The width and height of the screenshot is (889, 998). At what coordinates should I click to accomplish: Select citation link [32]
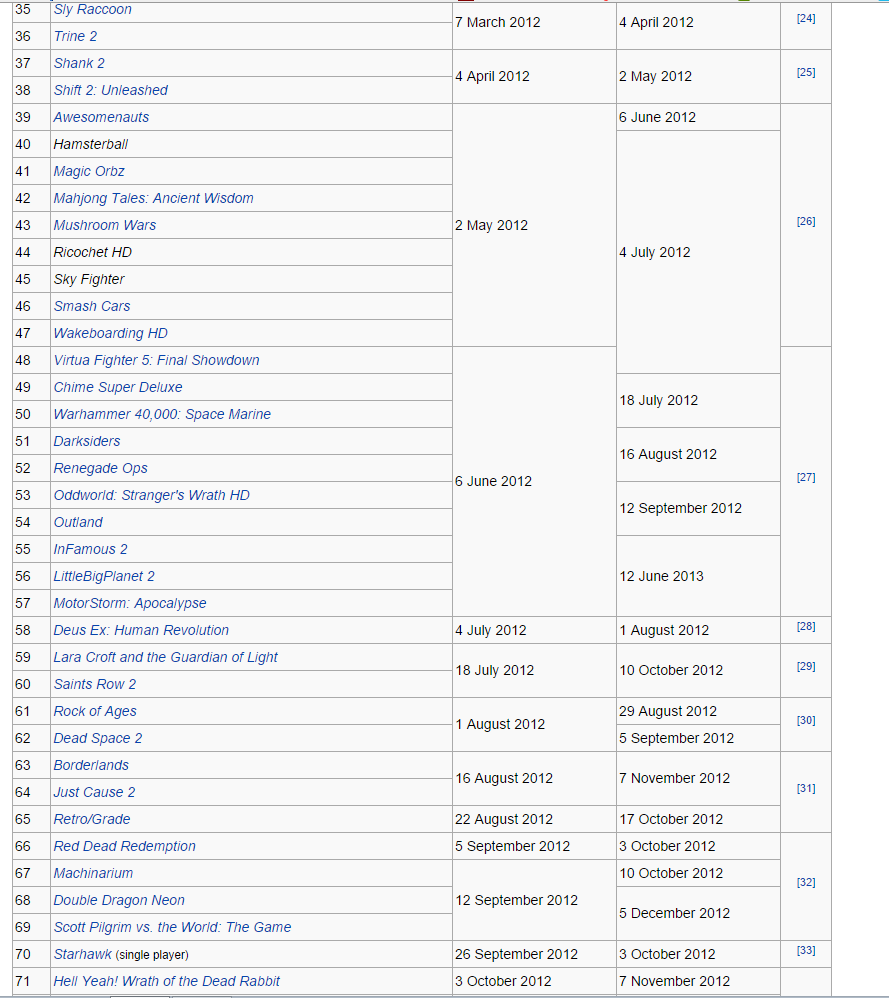coord(806,883)
